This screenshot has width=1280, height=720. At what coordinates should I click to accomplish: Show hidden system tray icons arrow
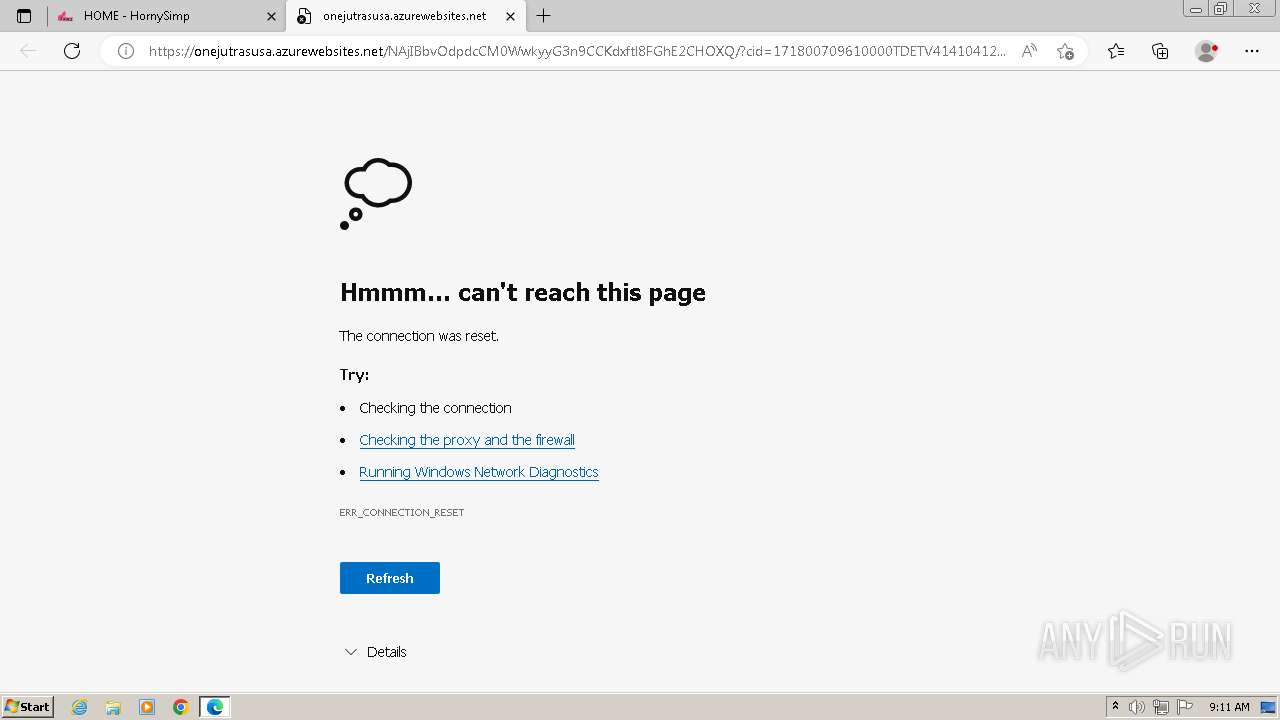[1116, 707]
